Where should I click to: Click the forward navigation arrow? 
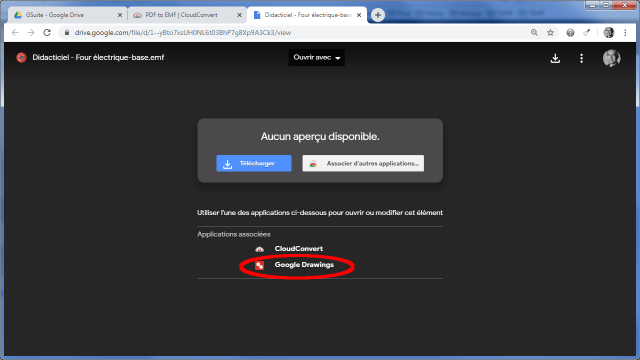[31, 33]
